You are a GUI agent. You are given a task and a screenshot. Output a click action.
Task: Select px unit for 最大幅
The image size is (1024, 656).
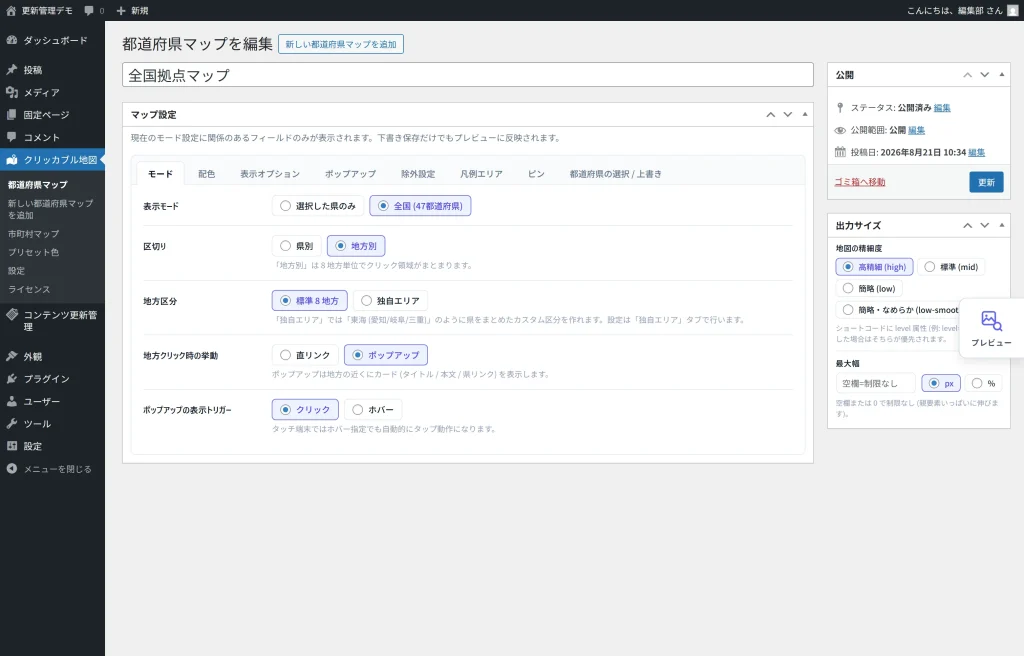tap(941, 383)
